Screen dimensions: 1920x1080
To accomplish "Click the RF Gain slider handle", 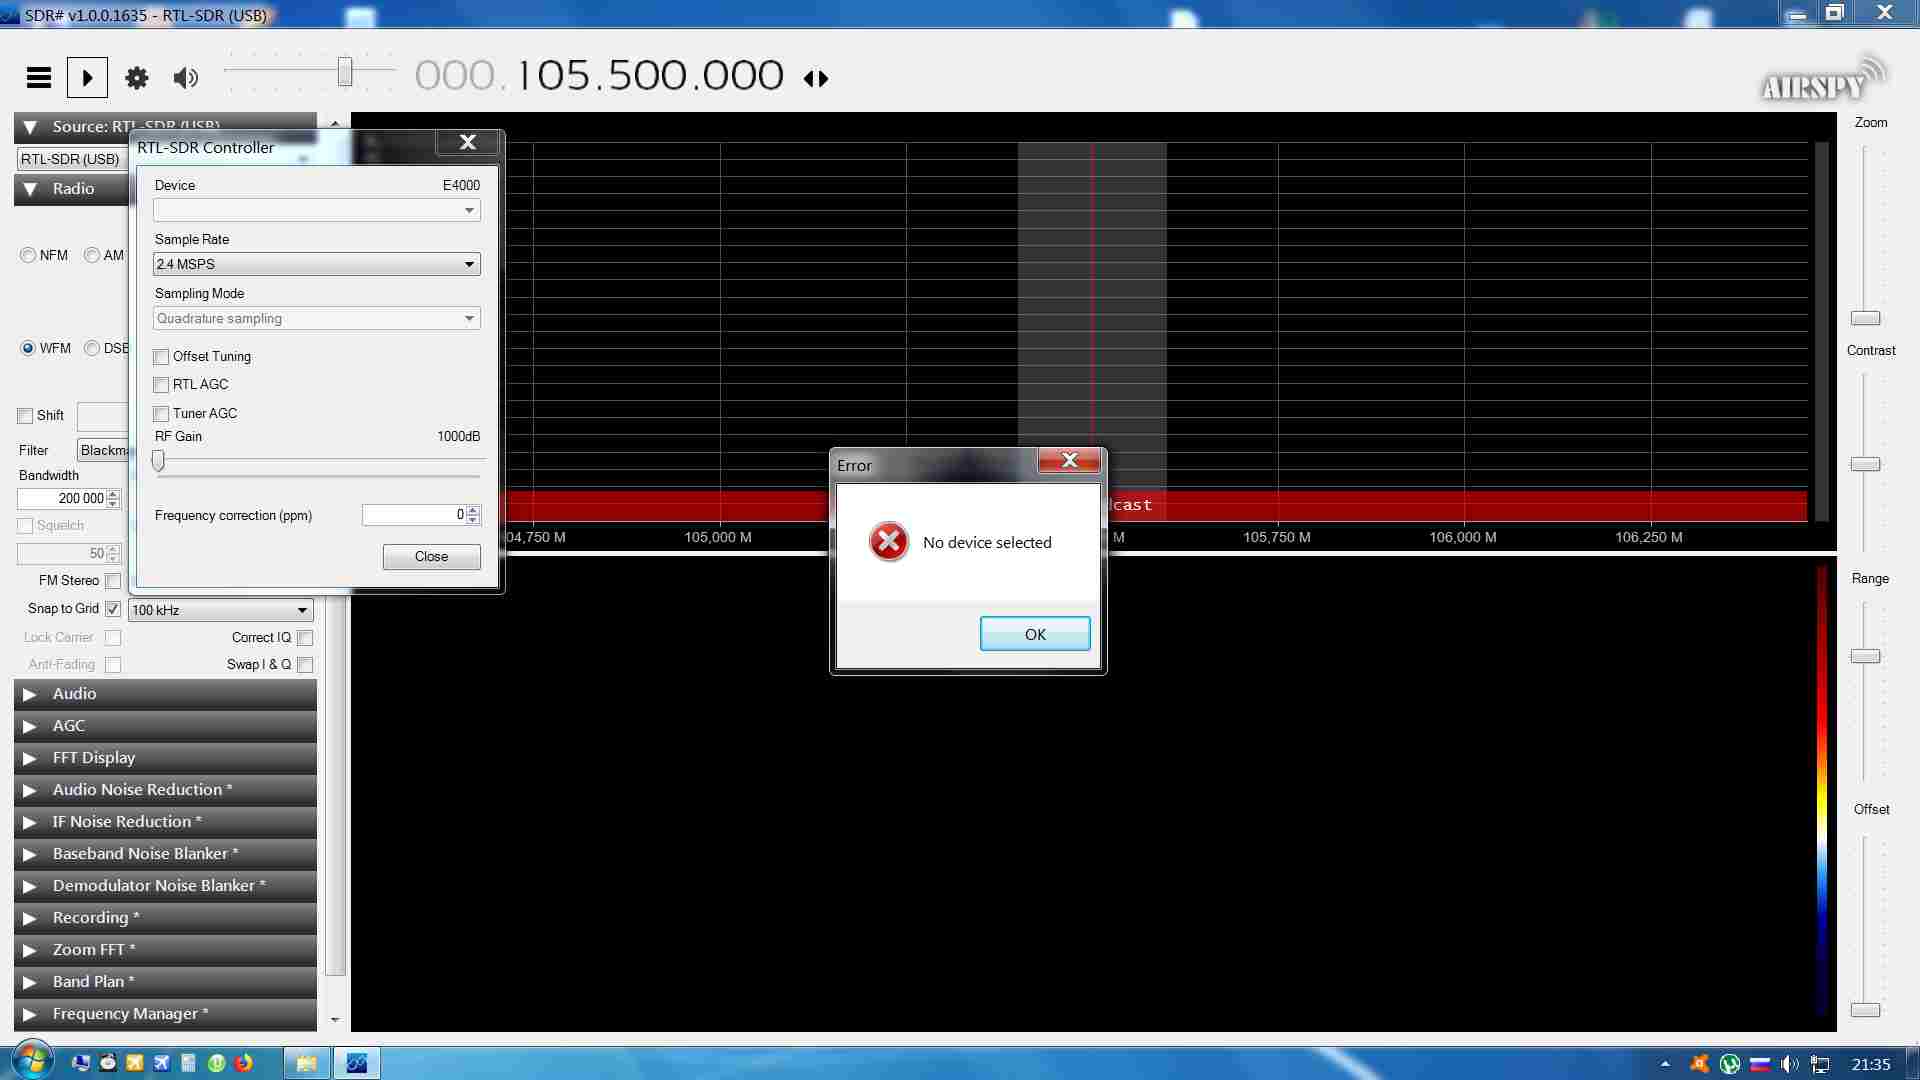I will click(158, 460).
